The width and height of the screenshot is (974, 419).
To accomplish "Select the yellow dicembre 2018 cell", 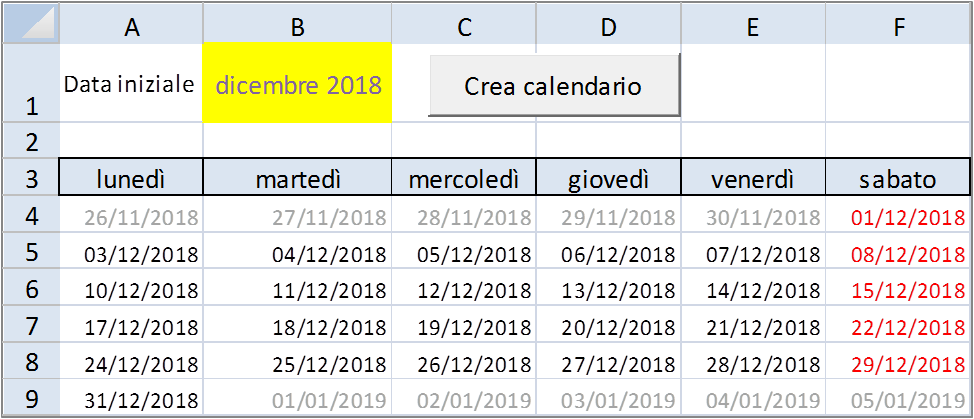I will pos(297,85).
